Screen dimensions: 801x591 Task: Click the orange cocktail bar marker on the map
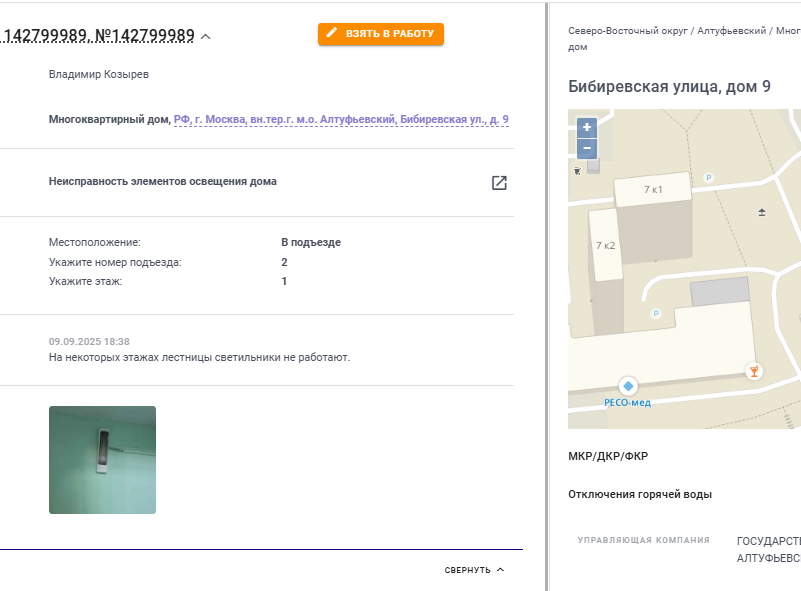click(754, 371)
